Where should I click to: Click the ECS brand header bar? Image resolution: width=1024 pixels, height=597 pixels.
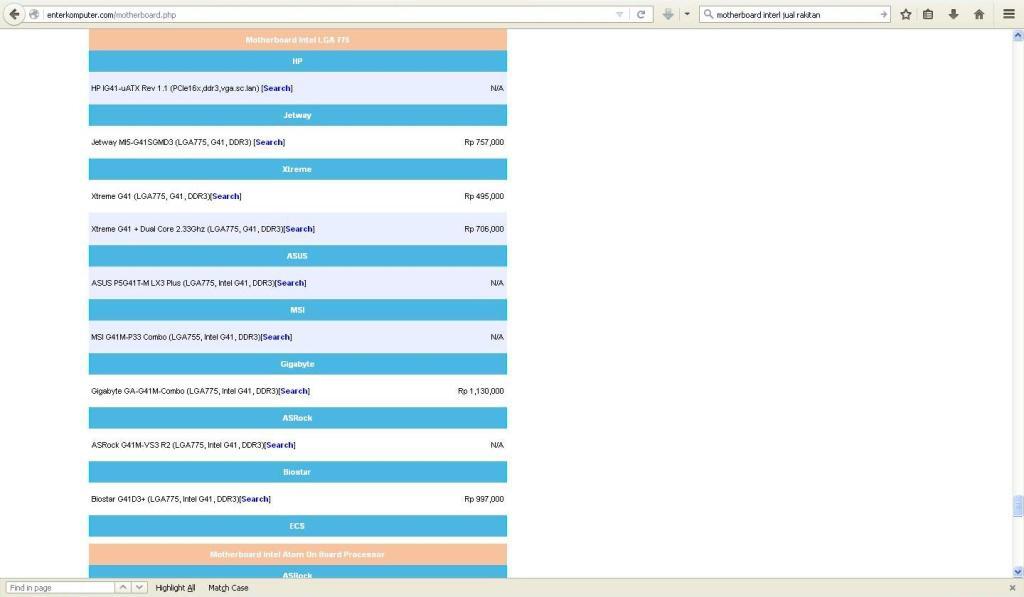click(x=298, y=526)
